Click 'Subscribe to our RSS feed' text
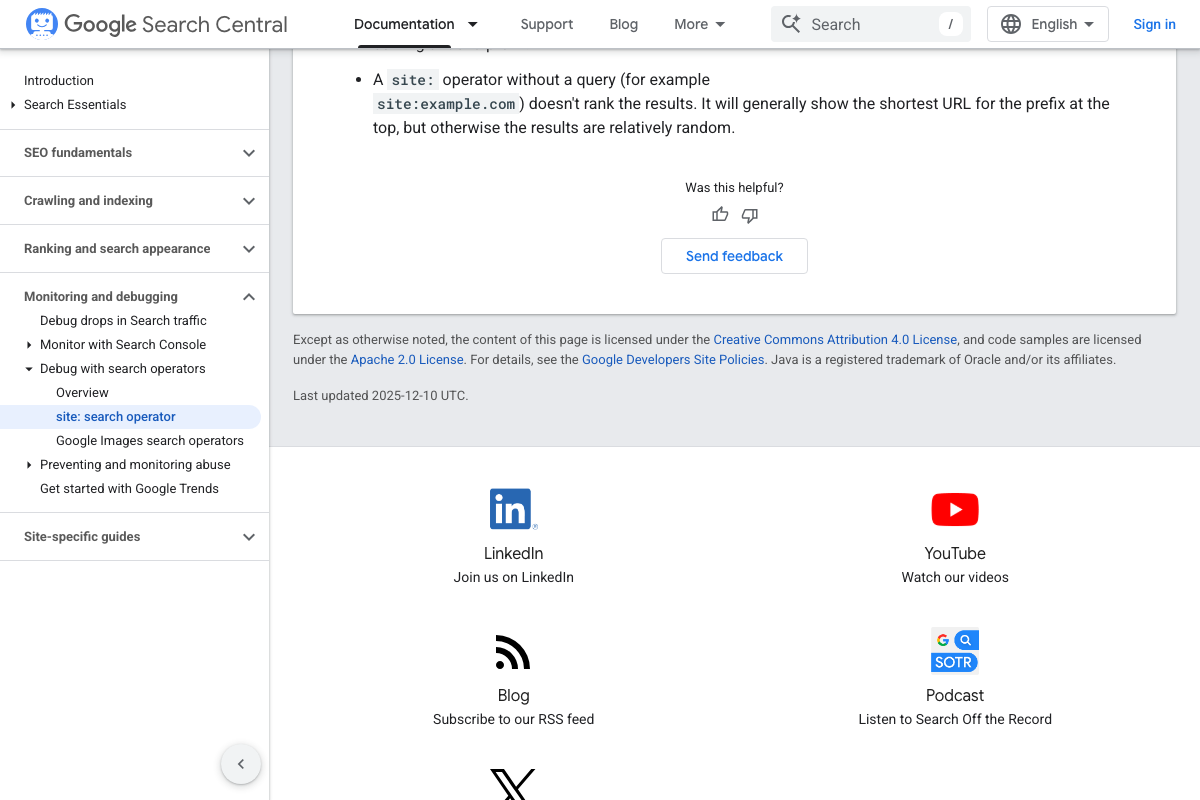The image size is (1200, 800). [513, 719]
